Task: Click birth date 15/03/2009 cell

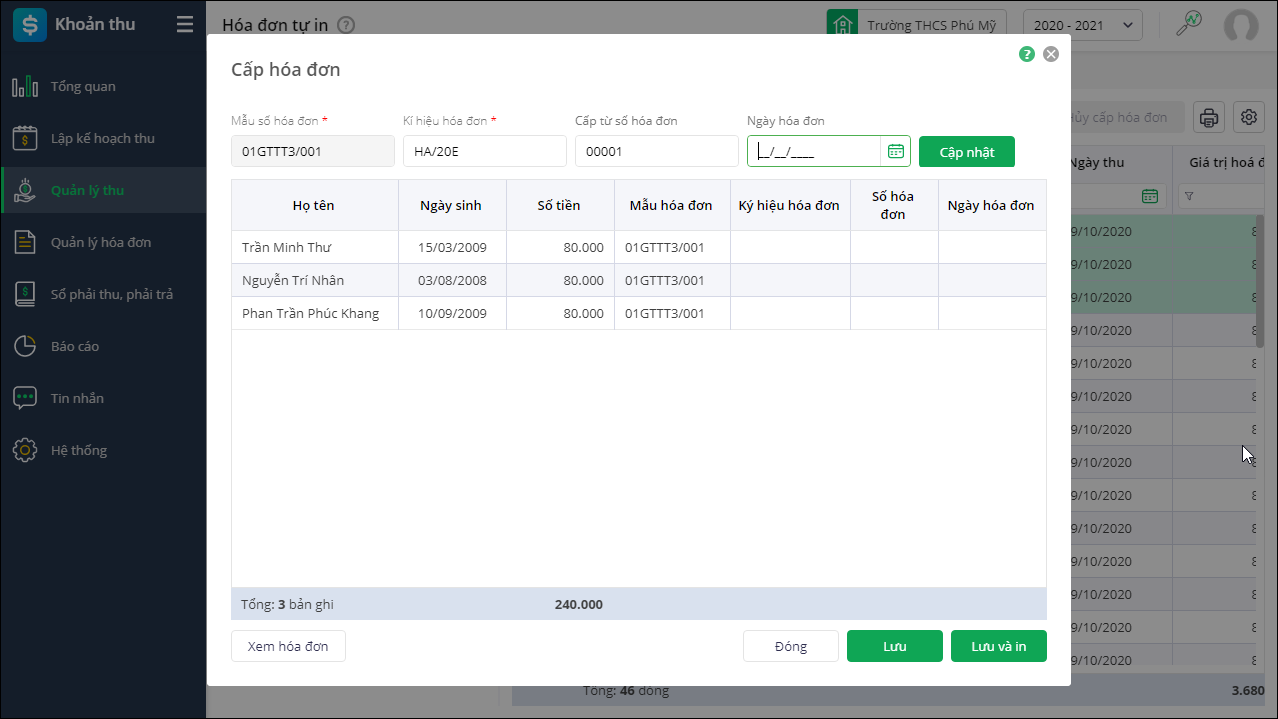Action: click(452, 247)
